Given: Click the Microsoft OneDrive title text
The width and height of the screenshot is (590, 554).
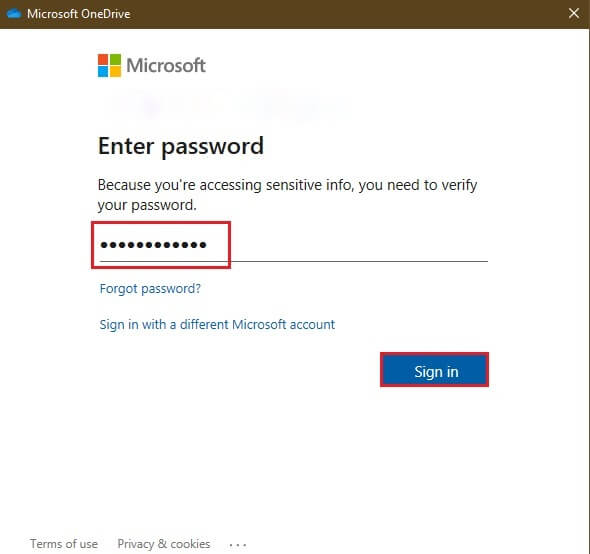Looking at the screenshot, I should pos(79,14).
